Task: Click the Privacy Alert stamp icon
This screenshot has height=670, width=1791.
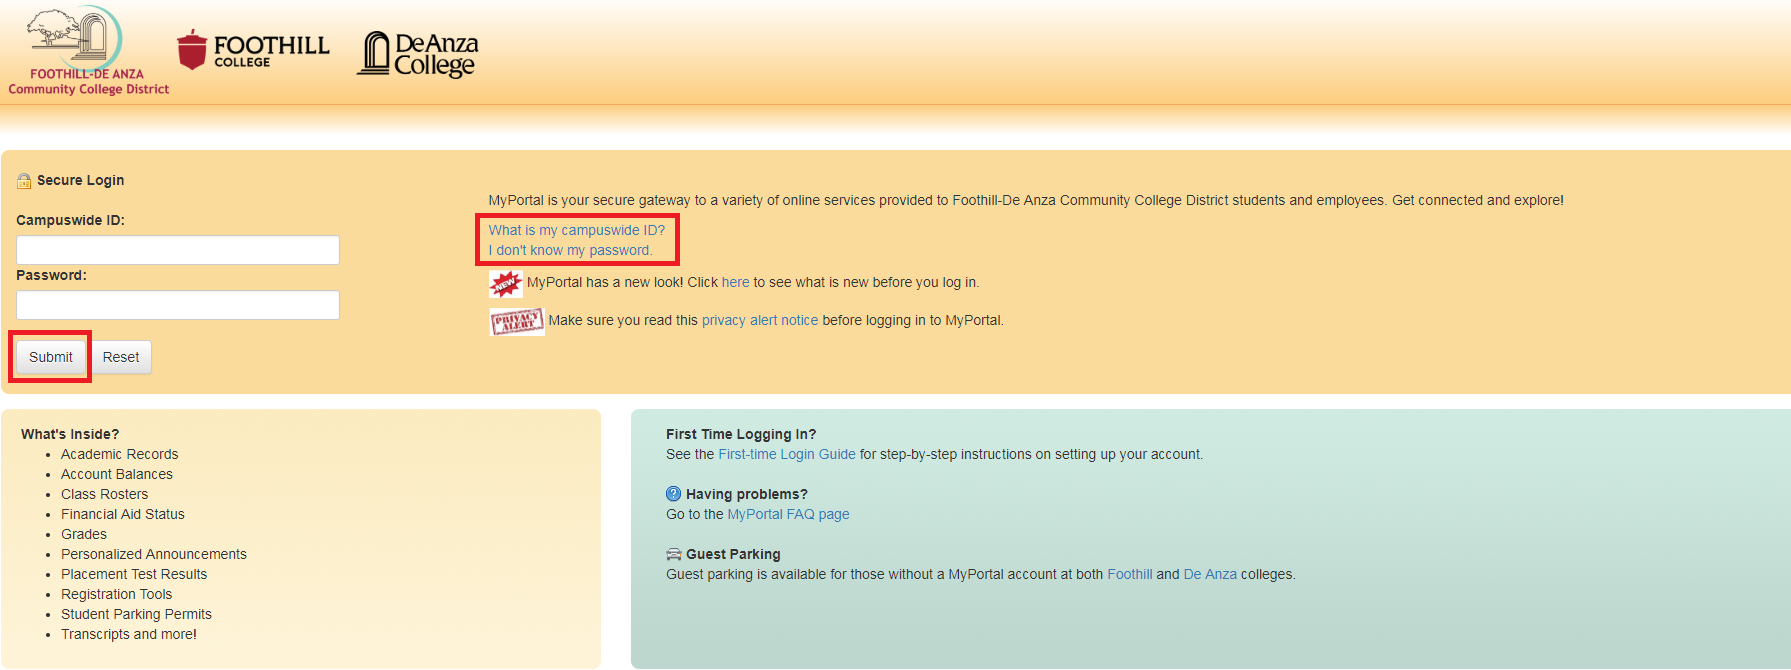Action: tap(516, 321)
